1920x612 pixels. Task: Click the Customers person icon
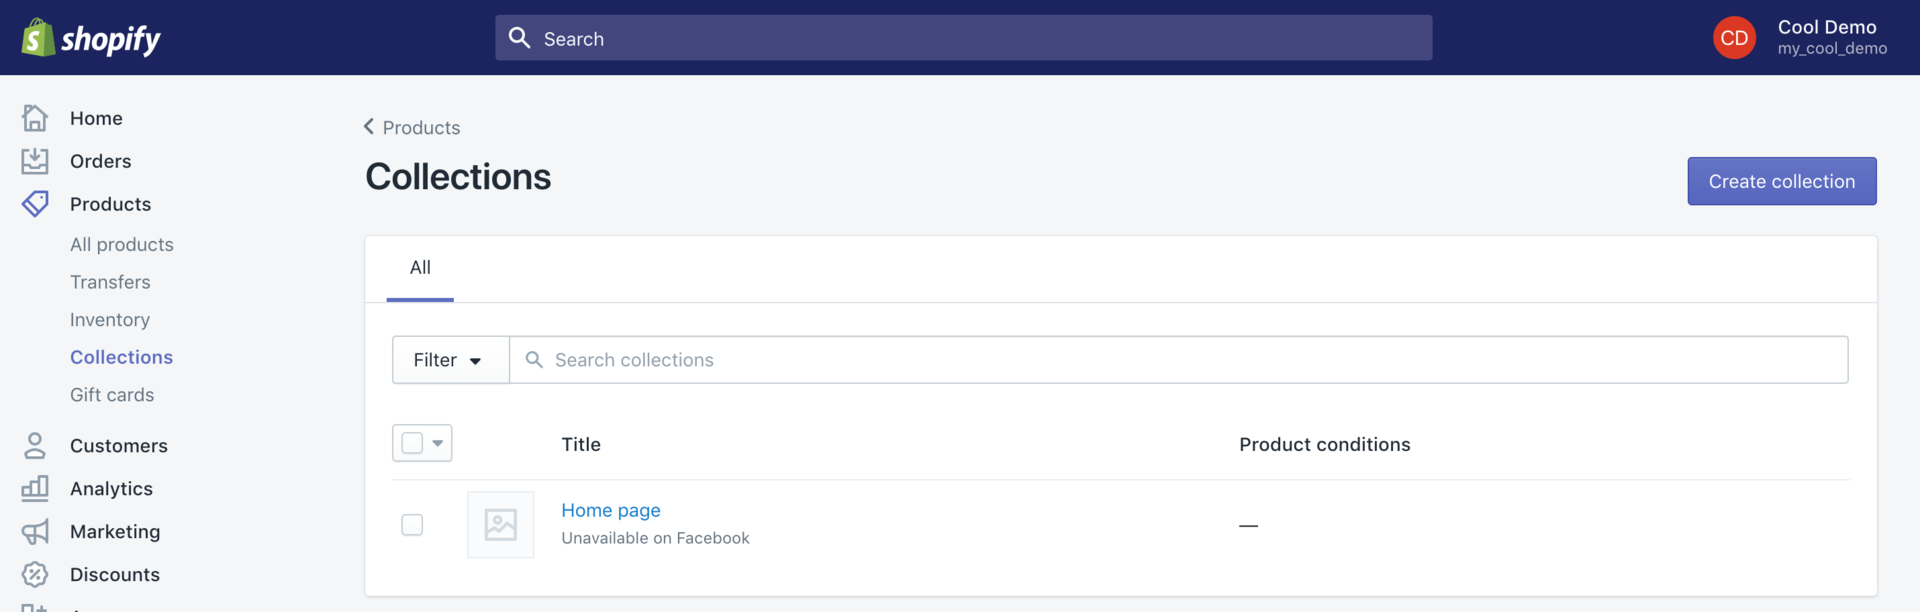(x=35, y=446)
